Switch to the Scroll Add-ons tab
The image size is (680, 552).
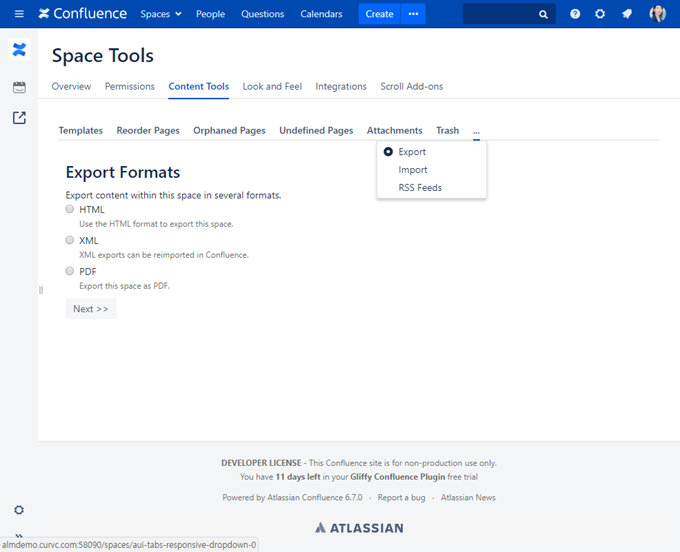tap(412, 86)
